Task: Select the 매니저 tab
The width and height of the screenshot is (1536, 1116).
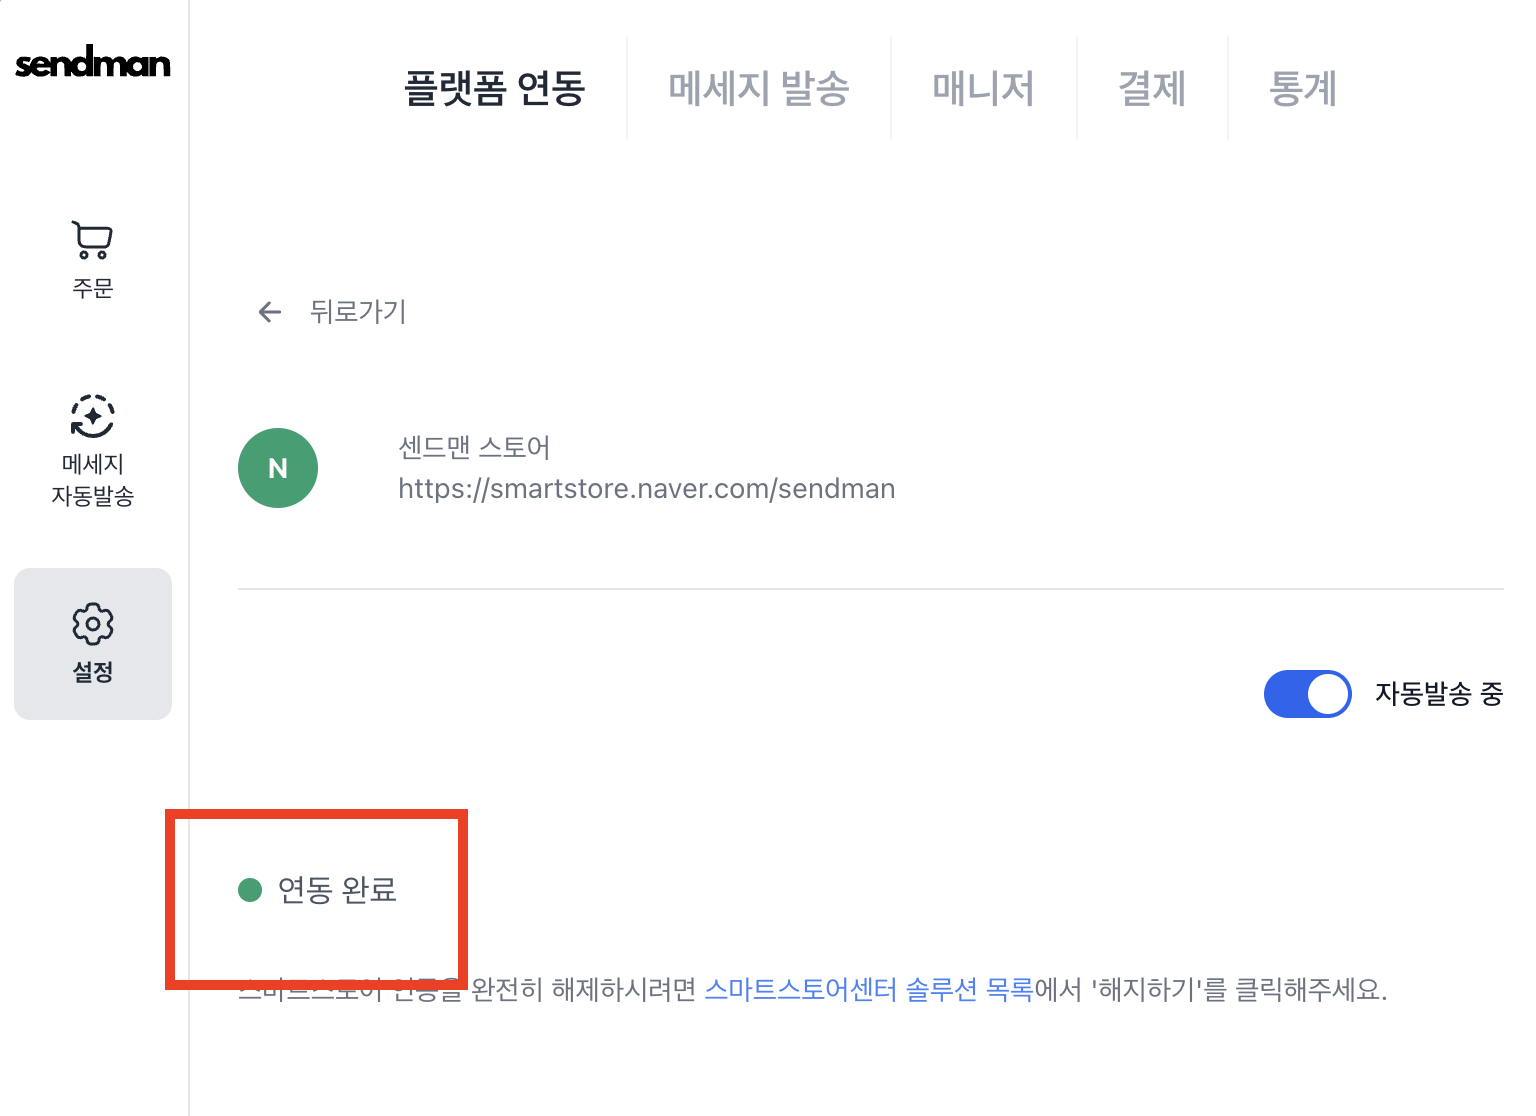Action: (983, 88)
